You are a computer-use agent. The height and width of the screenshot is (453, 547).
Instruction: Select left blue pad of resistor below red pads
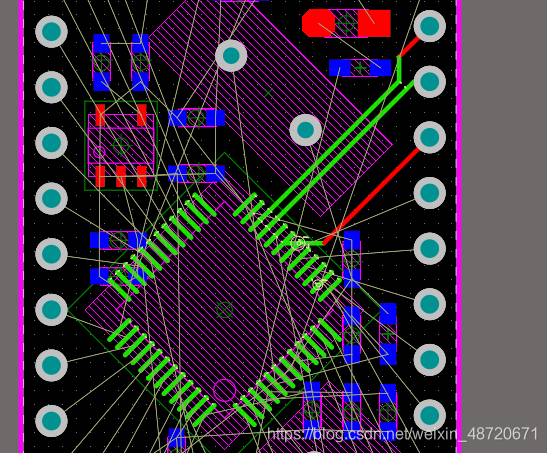pyautogui.click(x=339, y=68)
